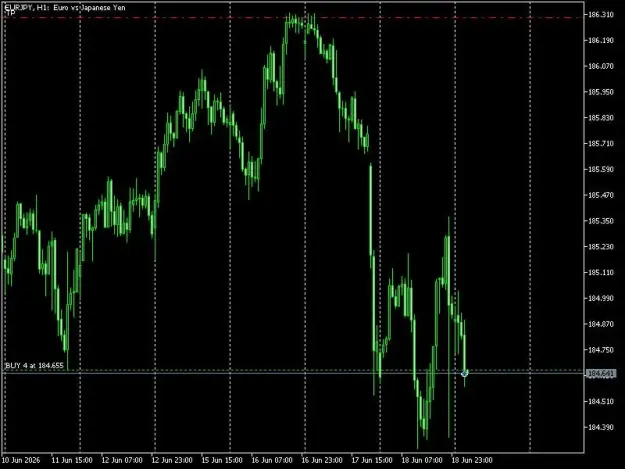Click price scale value 186.310
This screenshot has width=625, height=469.
tap(601, 15)
